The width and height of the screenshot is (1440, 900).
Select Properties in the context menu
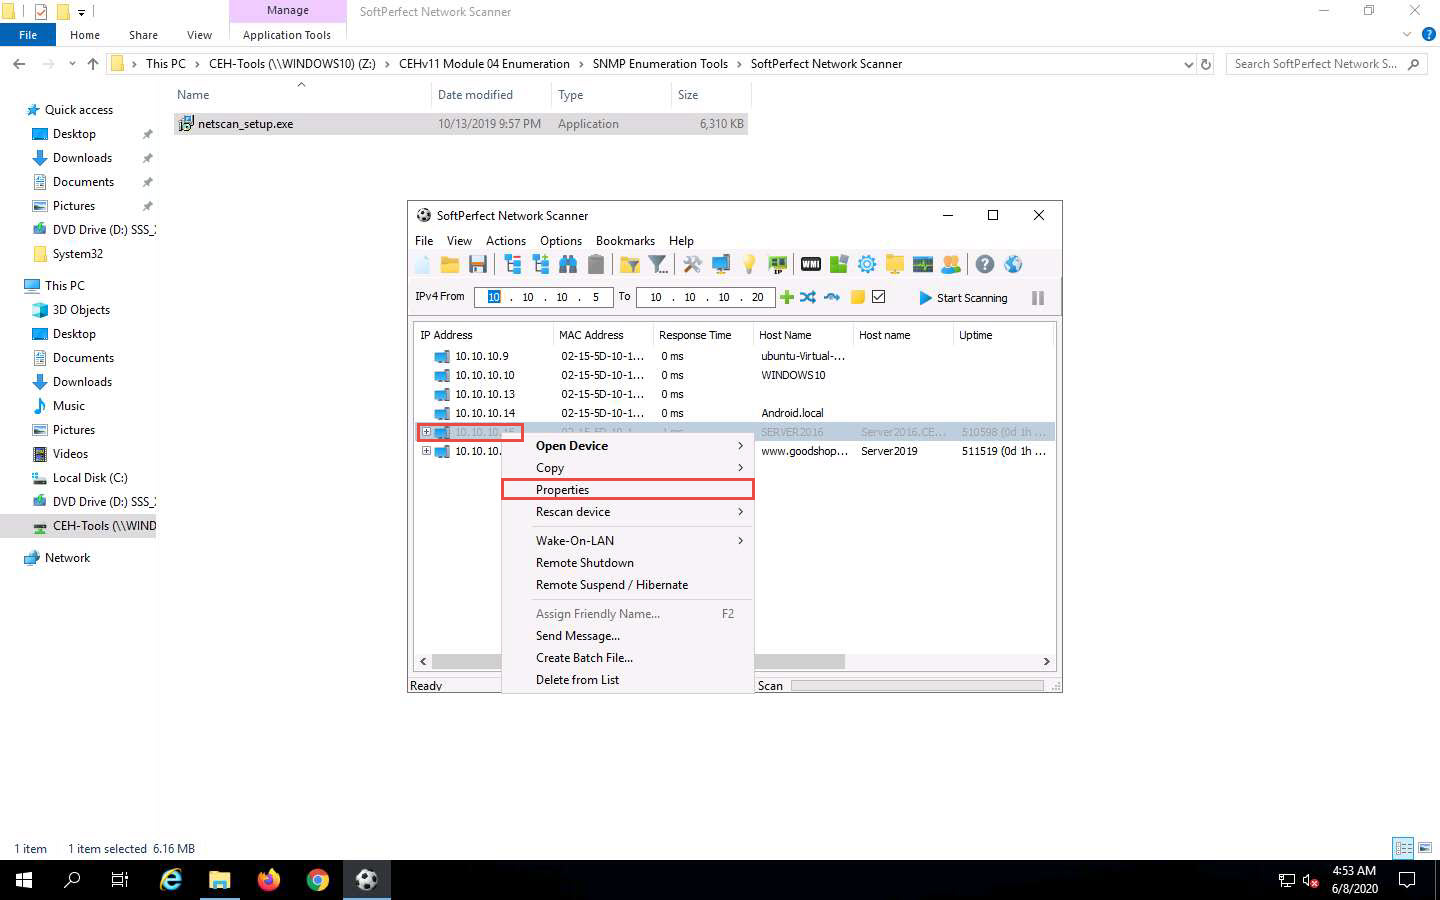coord(627,490)
